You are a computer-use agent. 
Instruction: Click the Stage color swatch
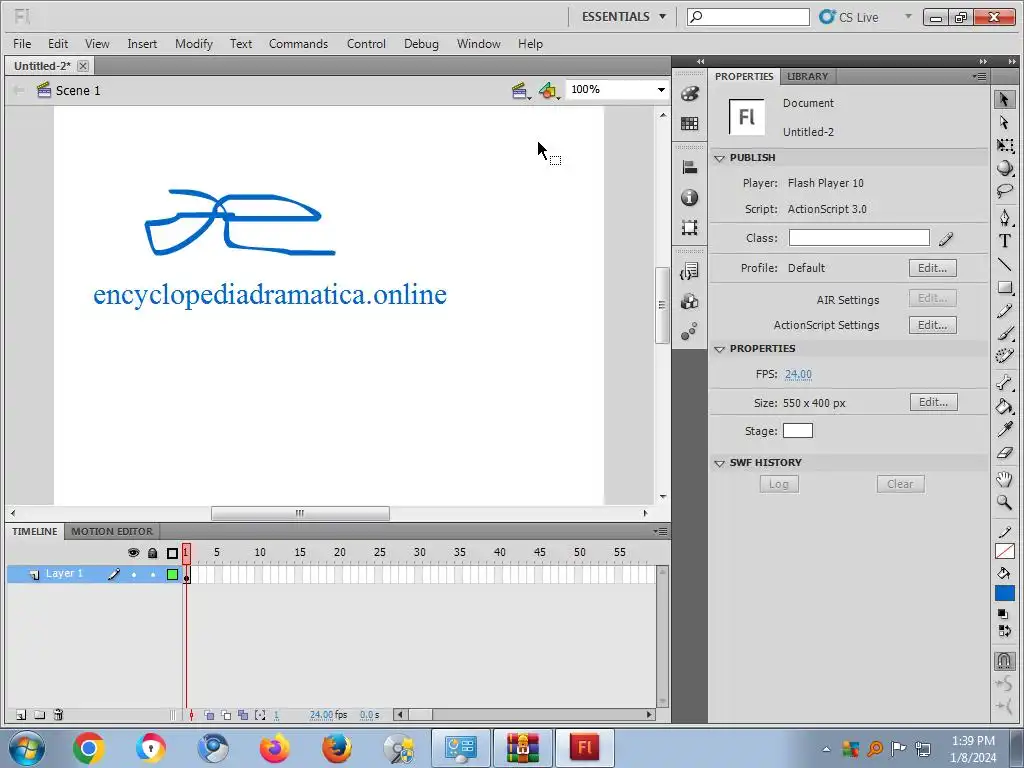[x=798, y=431]
